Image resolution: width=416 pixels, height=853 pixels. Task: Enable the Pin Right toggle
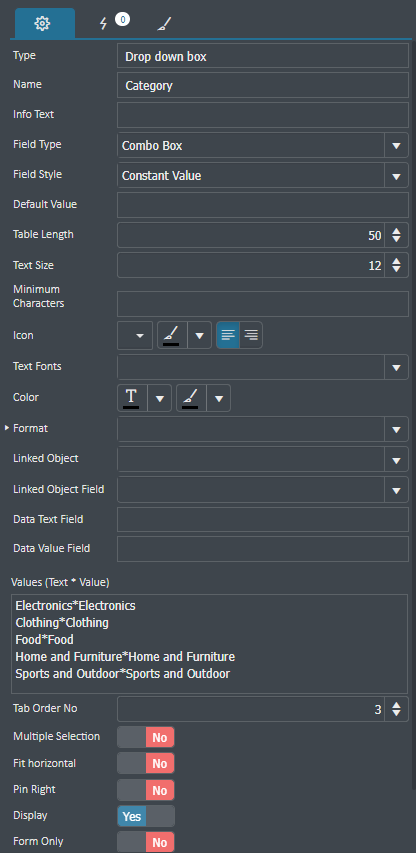point(146,790)
